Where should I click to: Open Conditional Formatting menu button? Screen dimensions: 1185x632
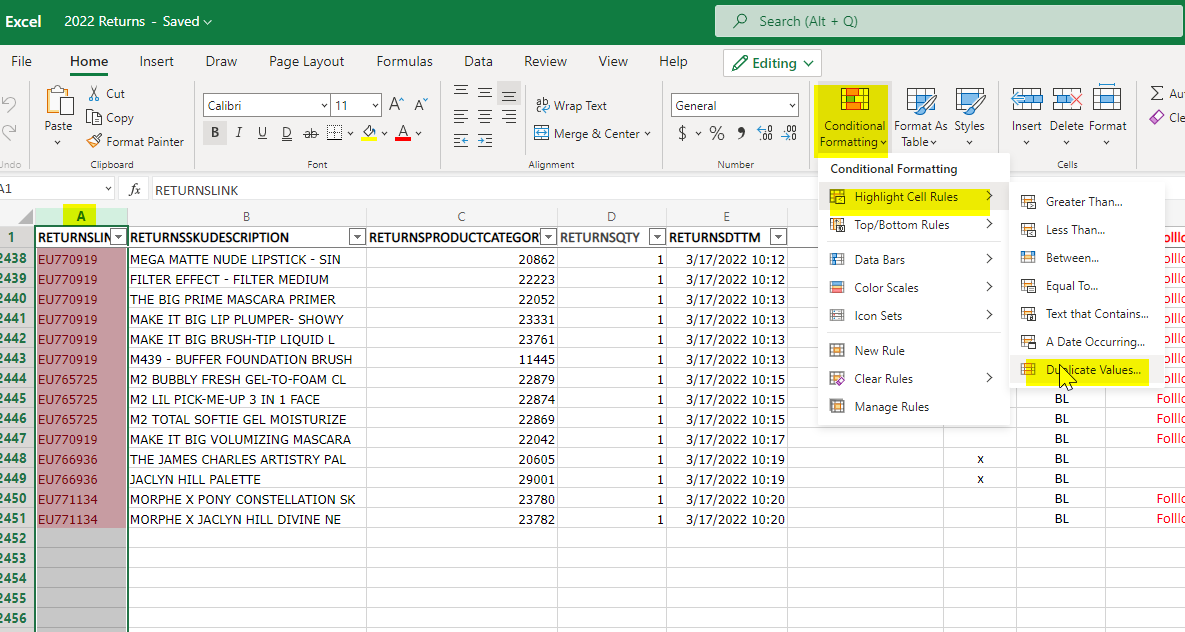point(853,117)
